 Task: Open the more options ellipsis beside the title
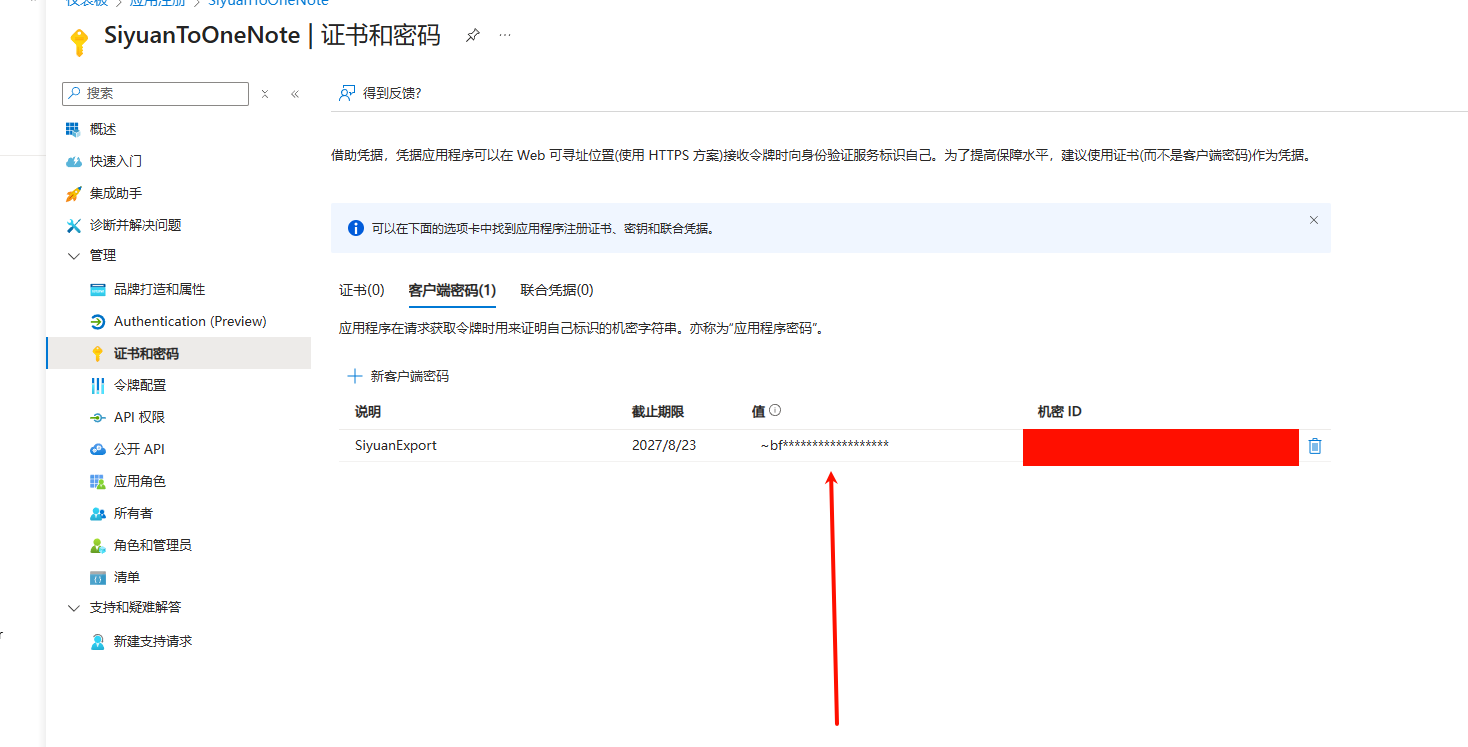click(505, 35)
